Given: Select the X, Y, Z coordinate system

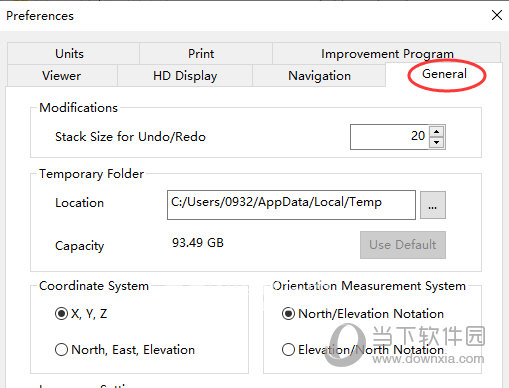Looking at the screenshot, I should click(81, 314).
